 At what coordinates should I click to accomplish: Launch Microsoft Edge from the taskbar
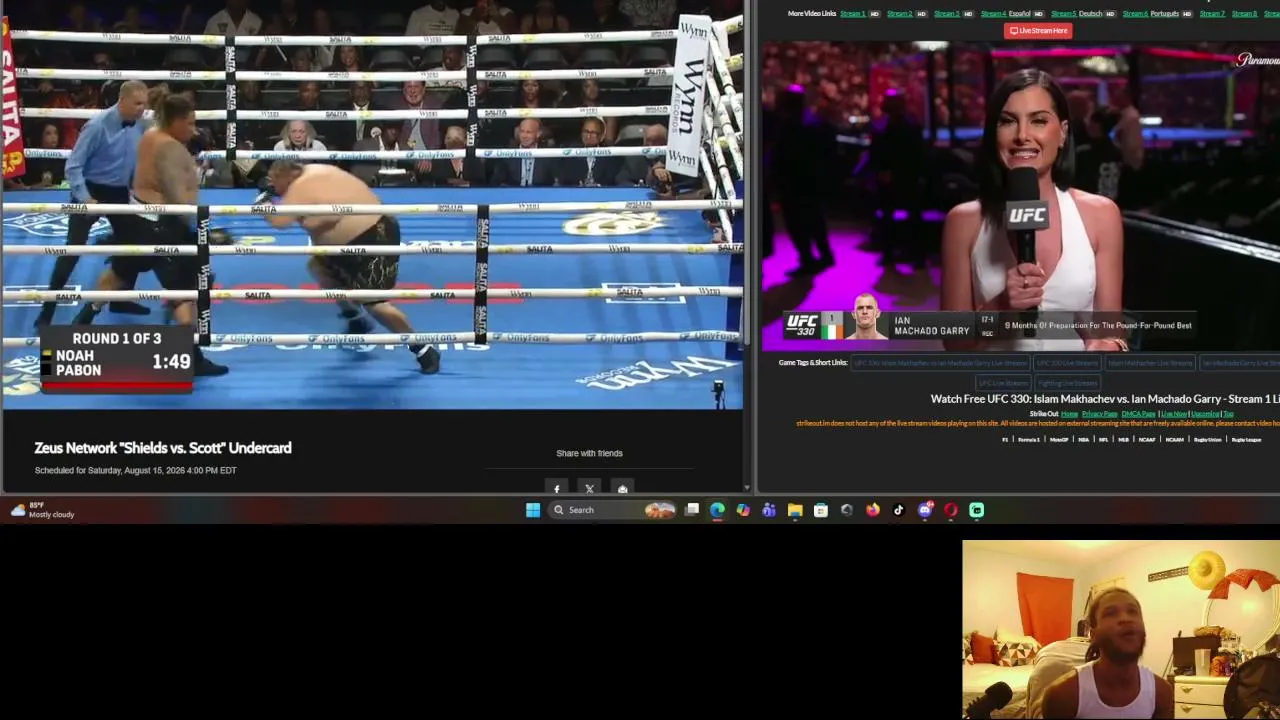coord(718,510)
